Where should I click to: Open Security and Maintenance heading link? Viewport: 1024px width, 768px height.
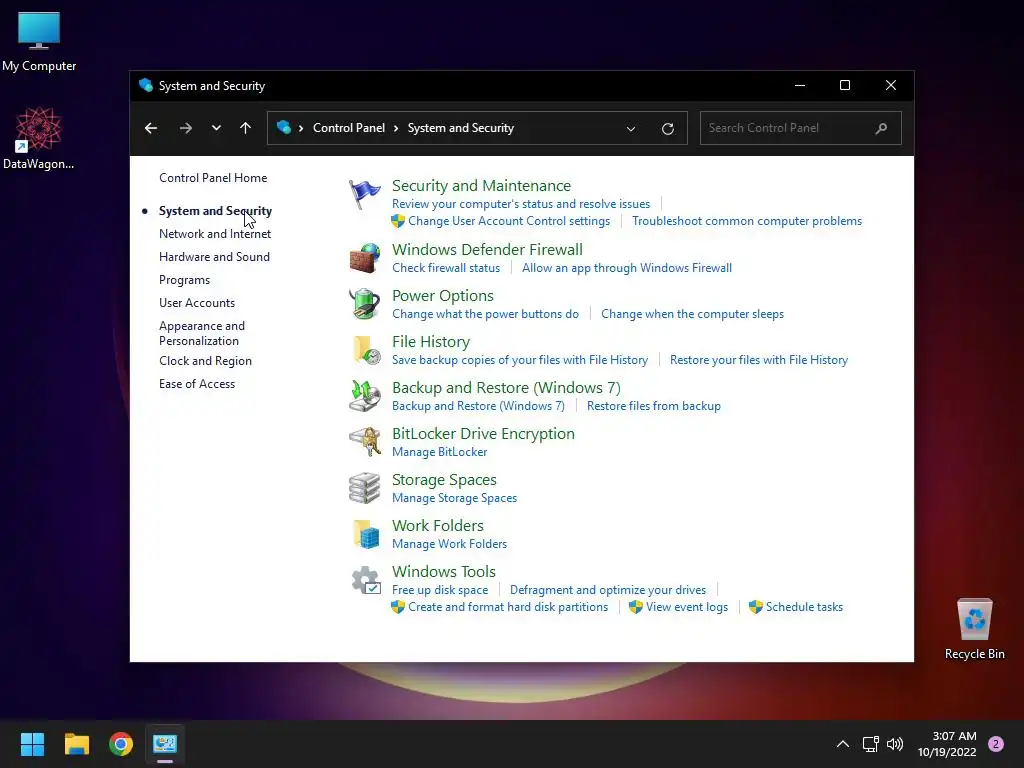pyautogui.click(x=481, y=185)
